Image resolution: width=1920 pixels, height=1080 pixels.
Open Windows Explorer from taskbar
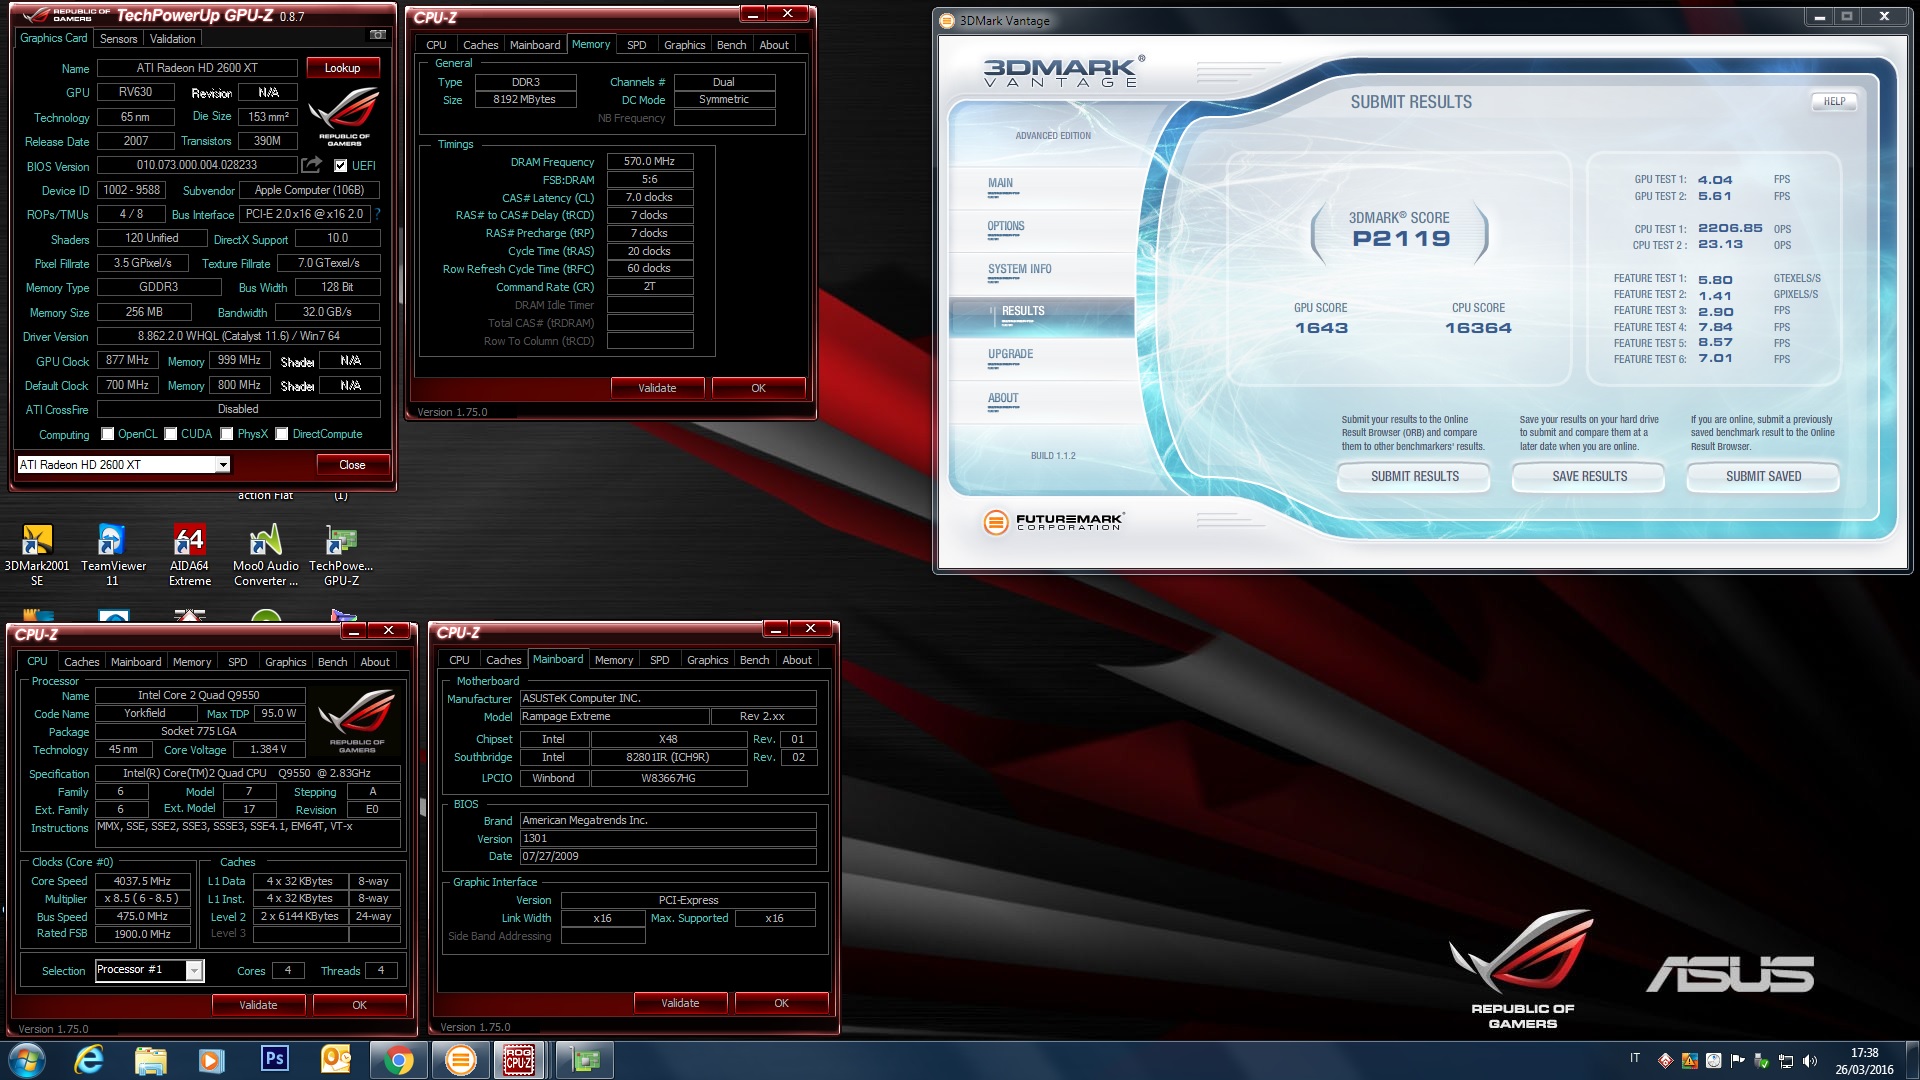pyautogui.click(x=150, y=1060)
